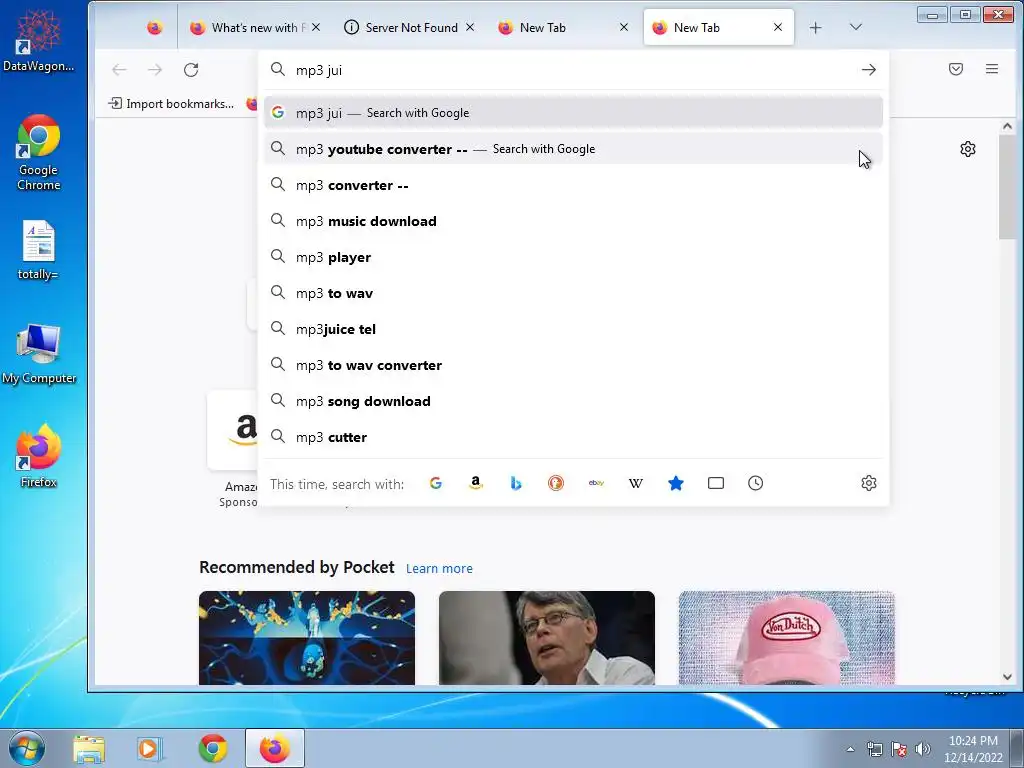Click Import bookmarks... toolbar button

(171, 103)
